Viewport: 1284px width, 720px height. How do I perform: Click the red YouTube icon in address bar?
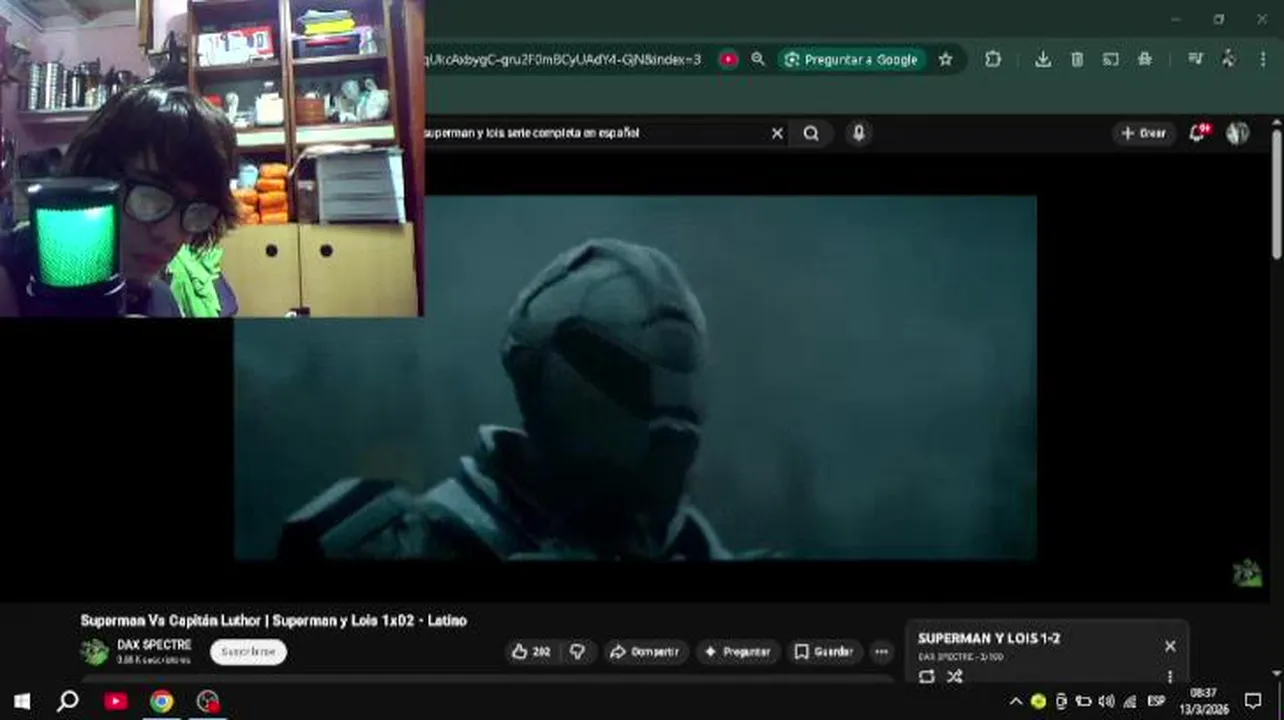point(728,60)
